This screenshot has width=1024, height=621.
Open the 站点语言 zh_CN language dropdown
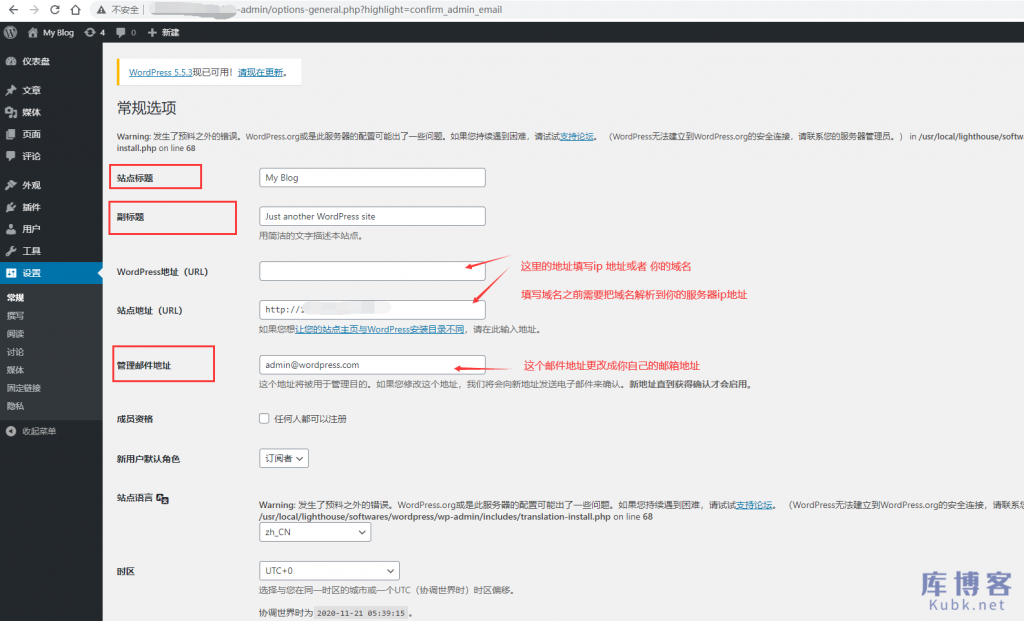tap(314, 532)
